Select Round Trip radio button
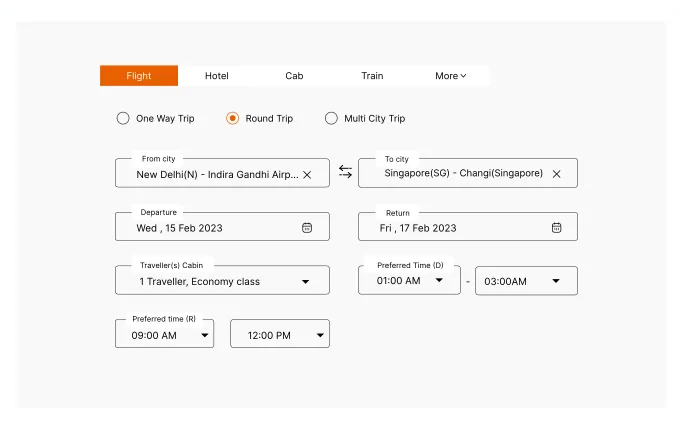This screenshot has height=431, width=682. tap(232, 118)
